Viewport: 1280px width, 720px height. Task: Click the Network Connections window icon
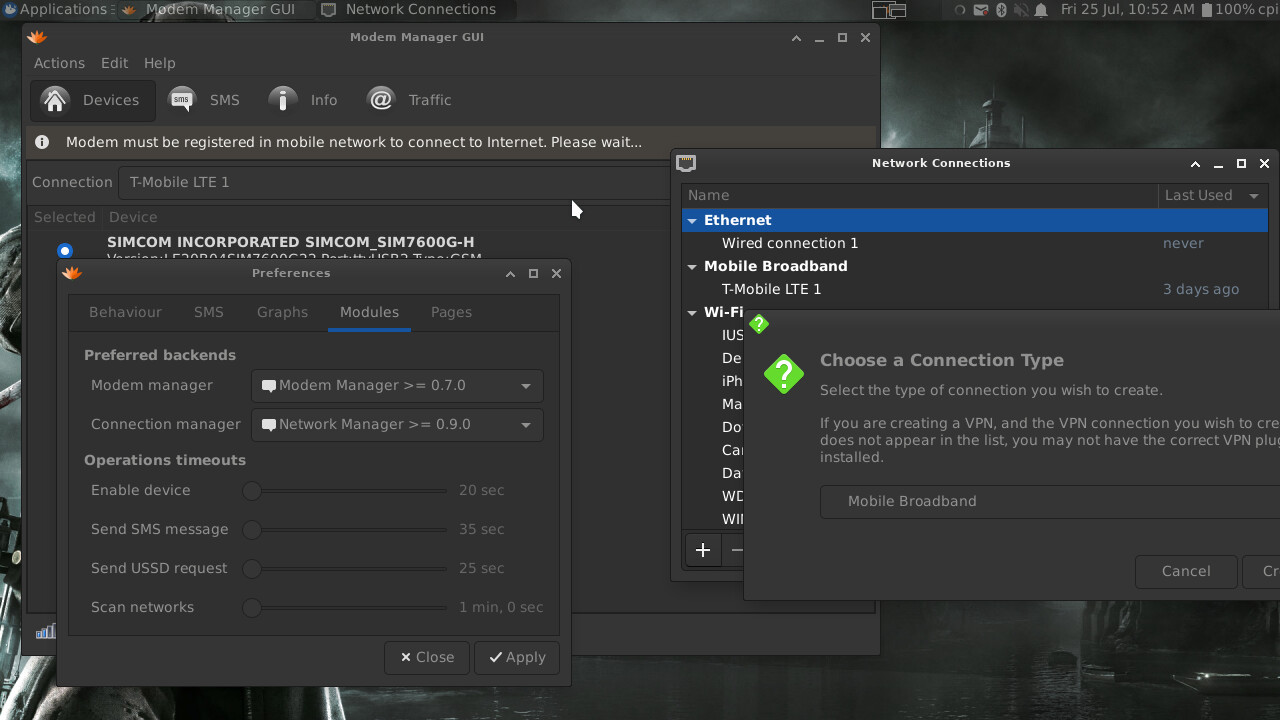pyautogui.click(x=686, y=163)
